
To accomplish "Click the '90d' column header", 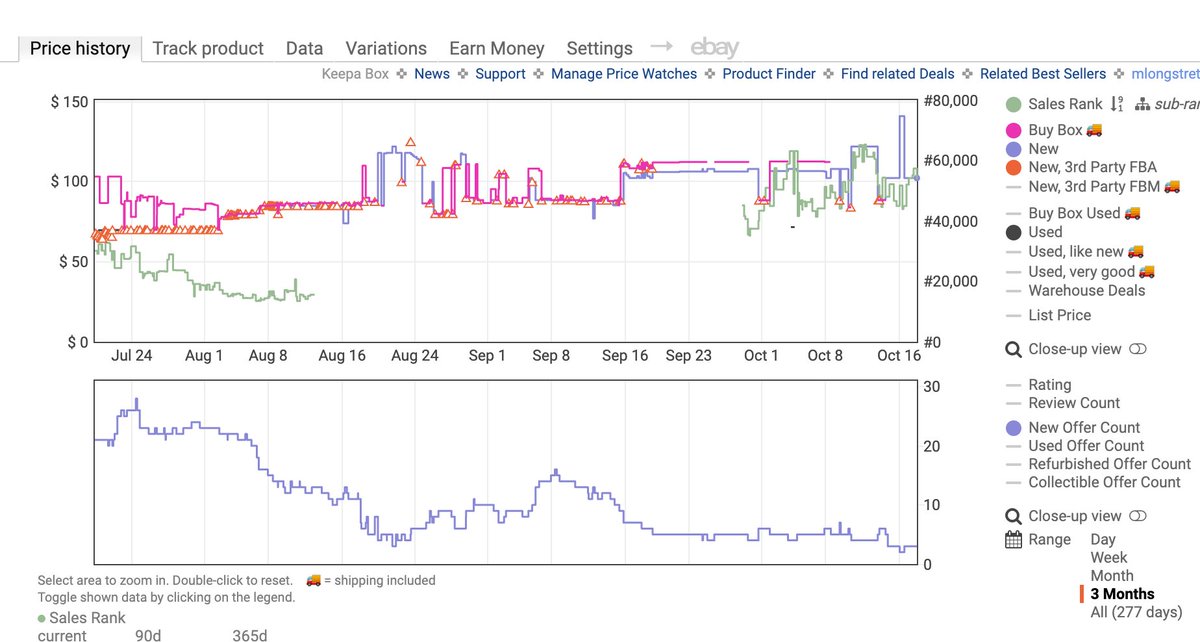I will pyautogui.click(x=150, y=635).
